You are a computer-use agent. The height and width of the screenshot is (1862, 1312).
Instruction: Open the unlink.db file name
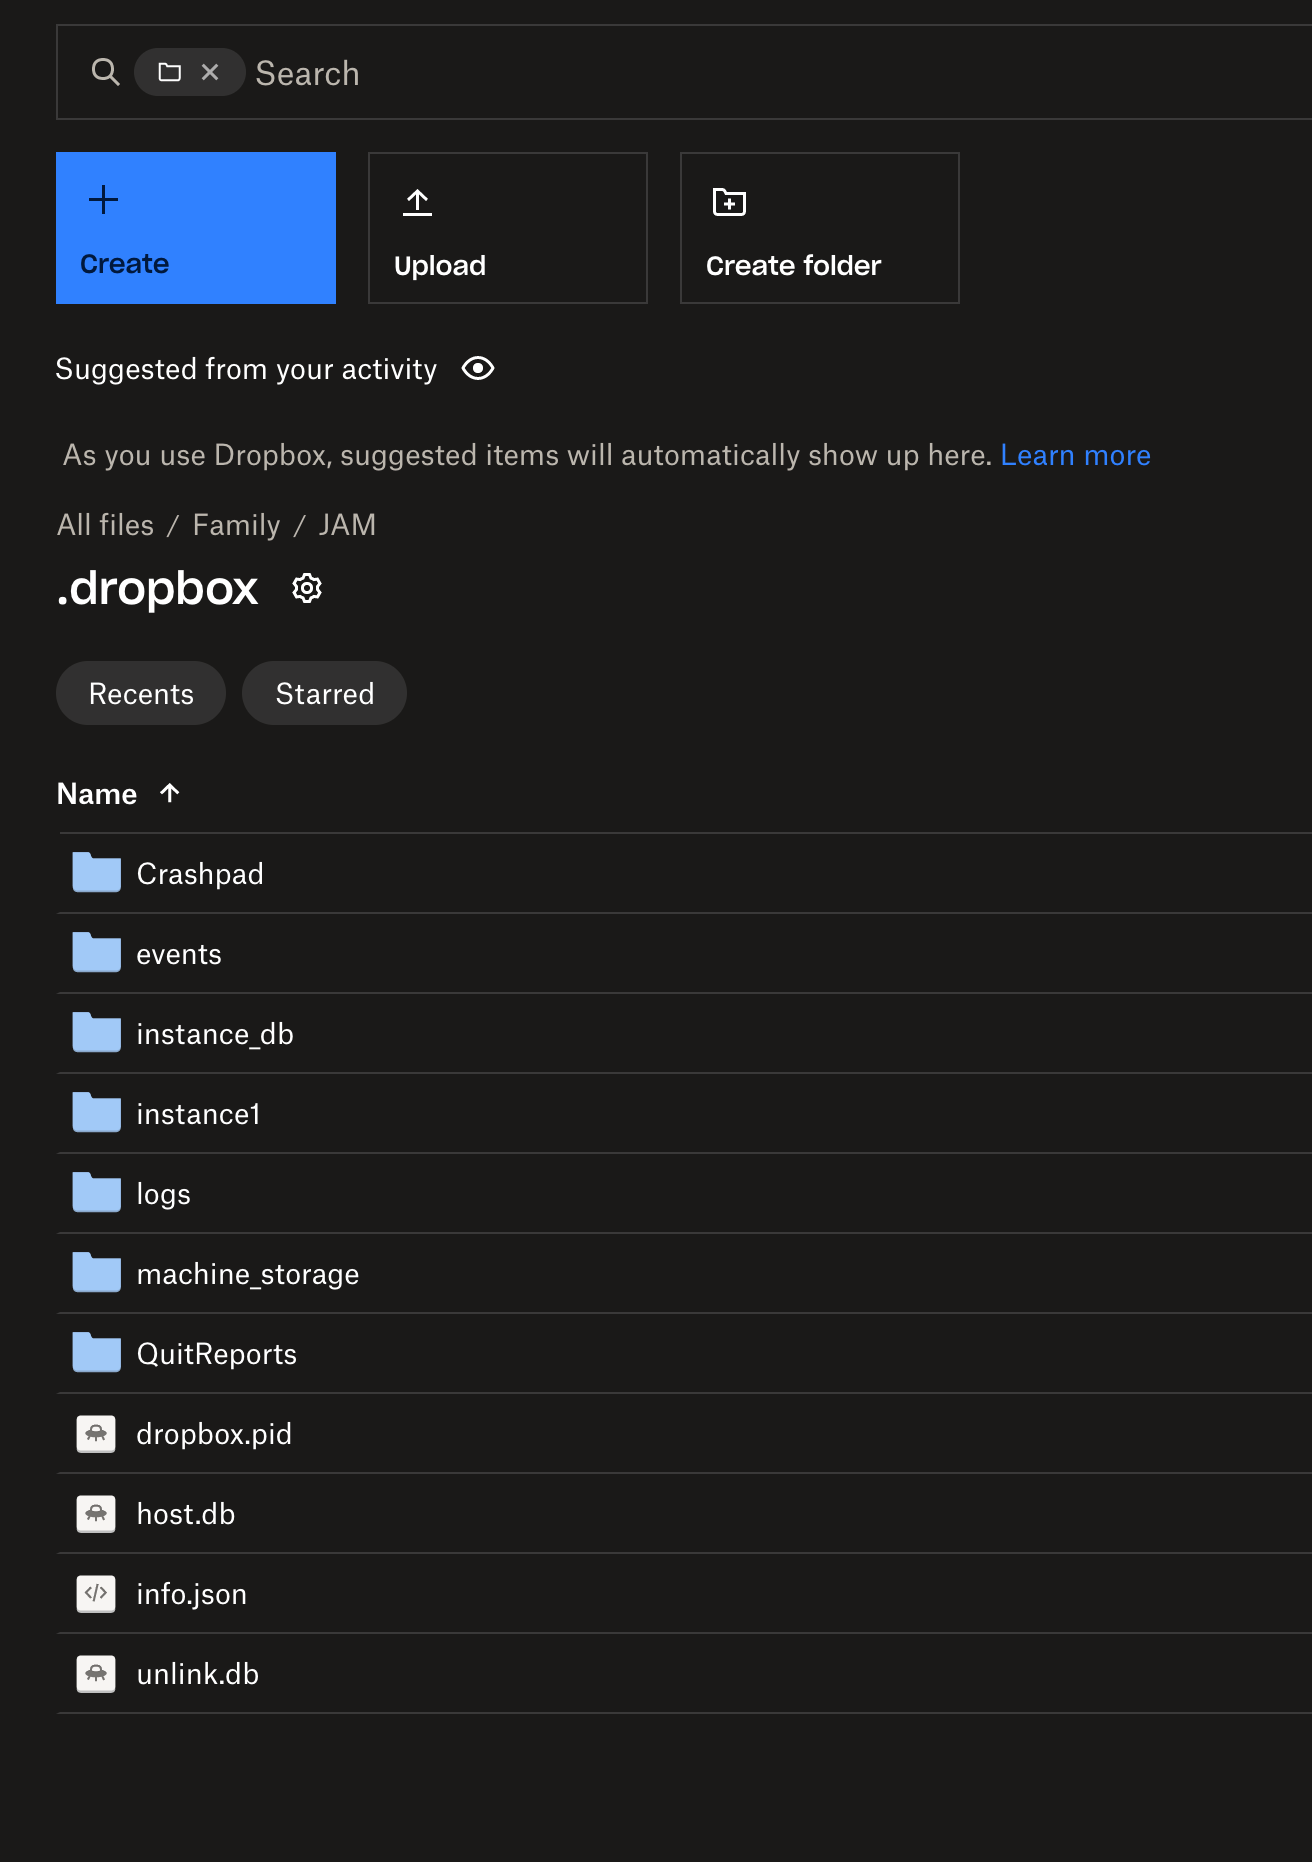coord(198,1674)
